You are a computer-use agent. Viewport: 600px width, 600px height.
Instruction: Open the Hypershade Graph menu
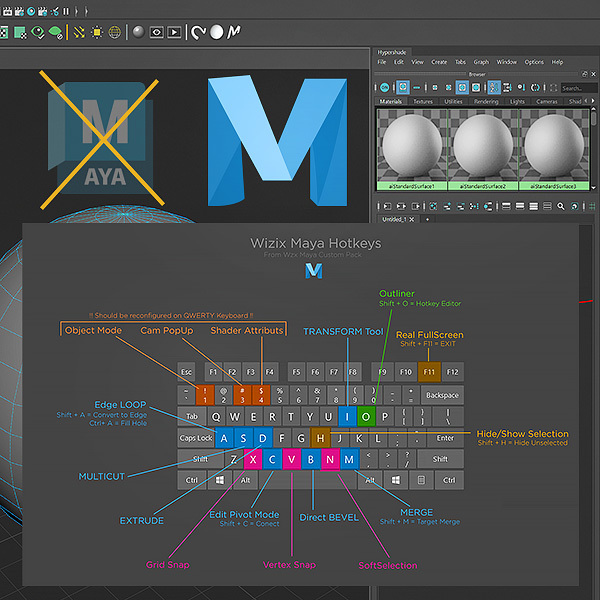point(481,62)
